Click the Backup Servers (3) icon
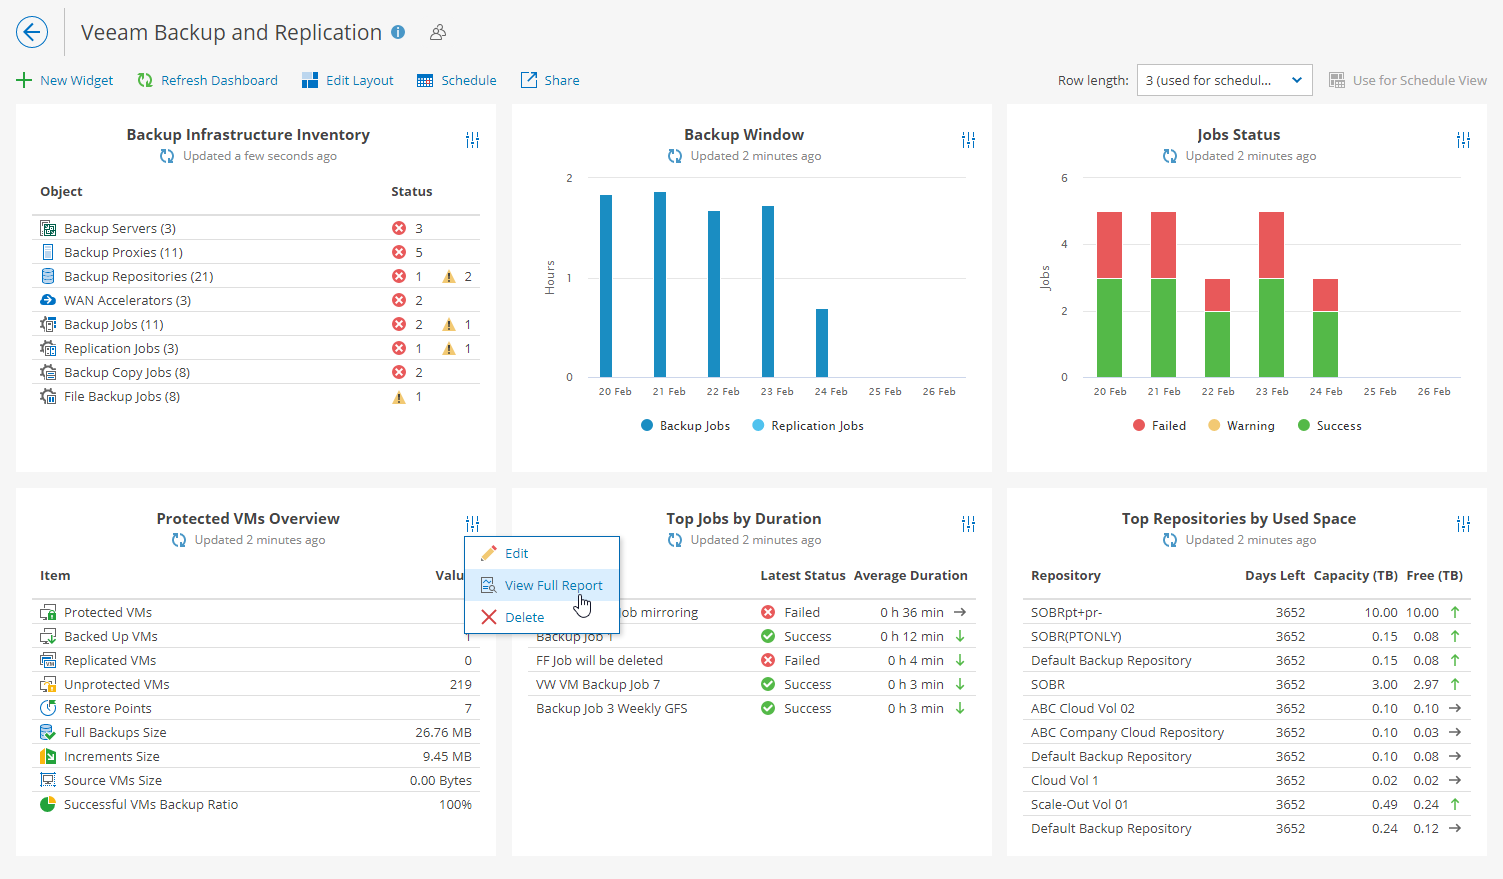Screen dimensions: 1503x879 click(x=48, y=228)
